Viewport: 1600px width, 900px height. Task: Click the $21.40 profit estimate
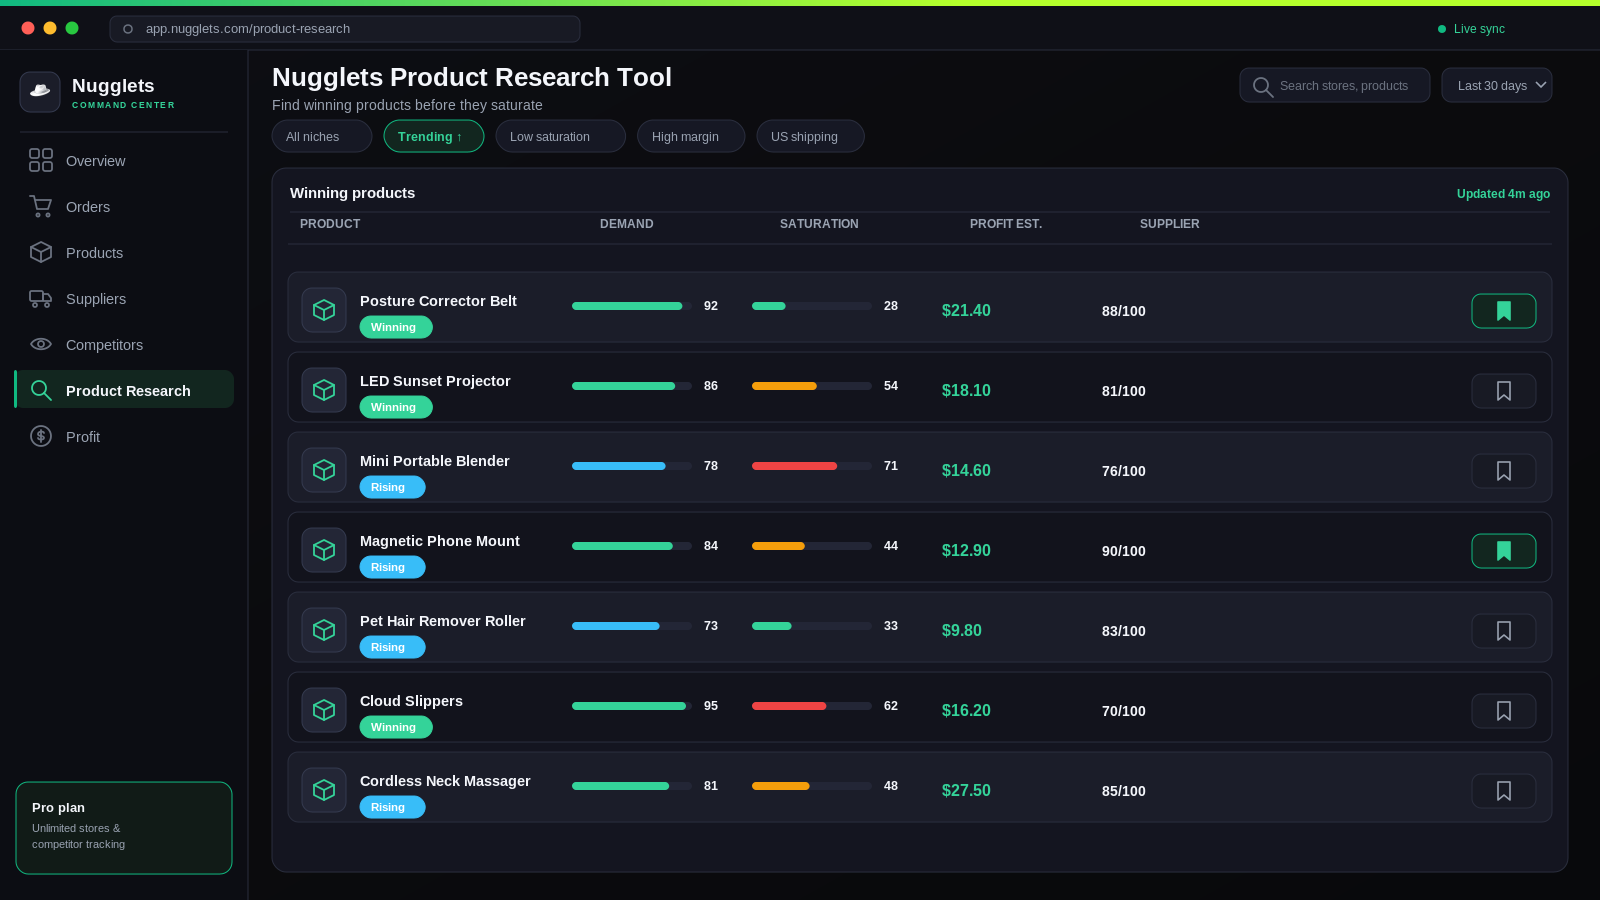(966, 311)
